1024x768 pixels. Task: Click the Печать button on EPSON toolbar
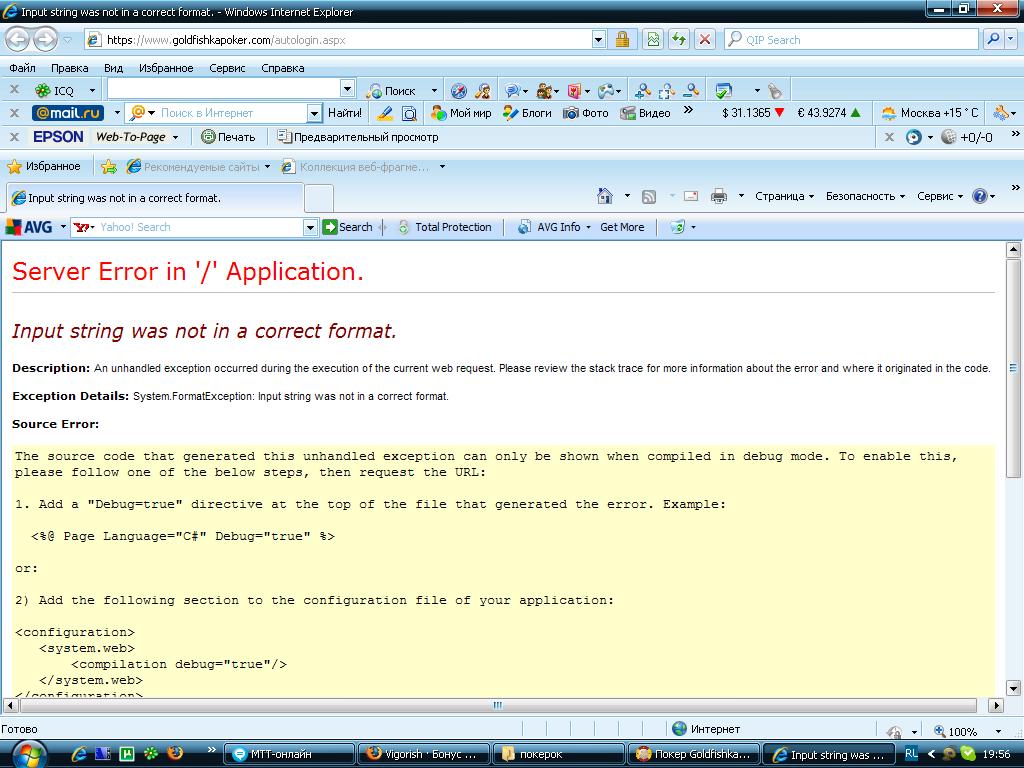(228, 137)
